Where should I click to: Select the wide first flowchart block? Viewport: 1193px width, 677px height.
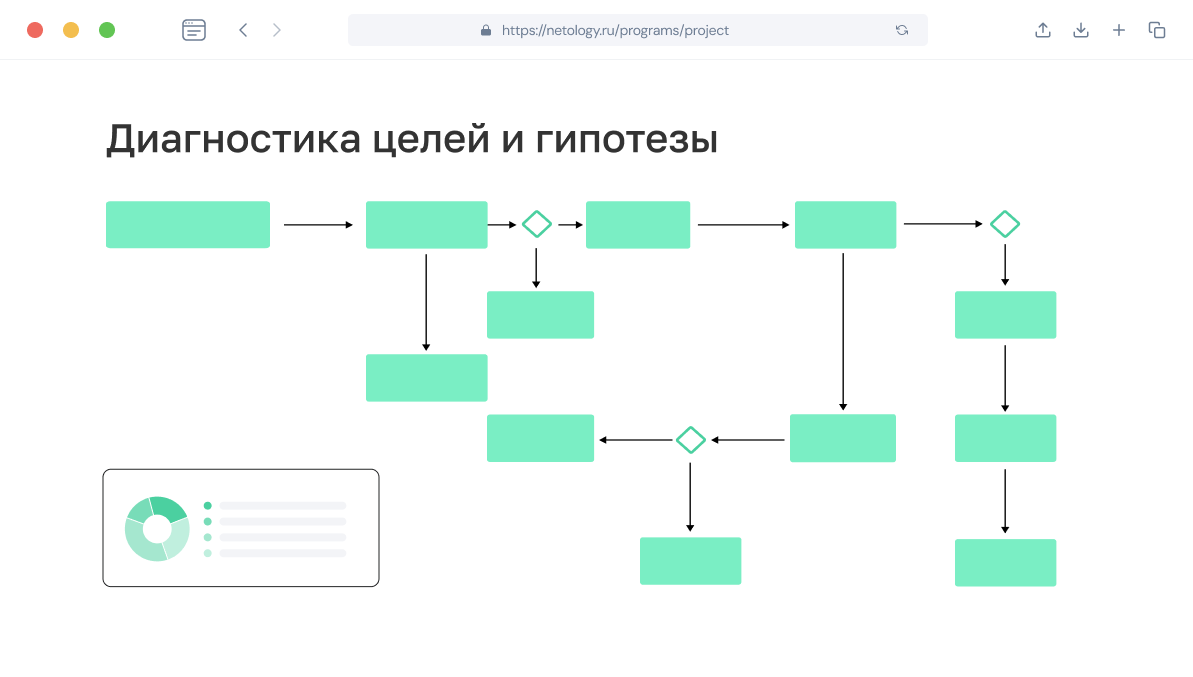click(x=188, y=224)
